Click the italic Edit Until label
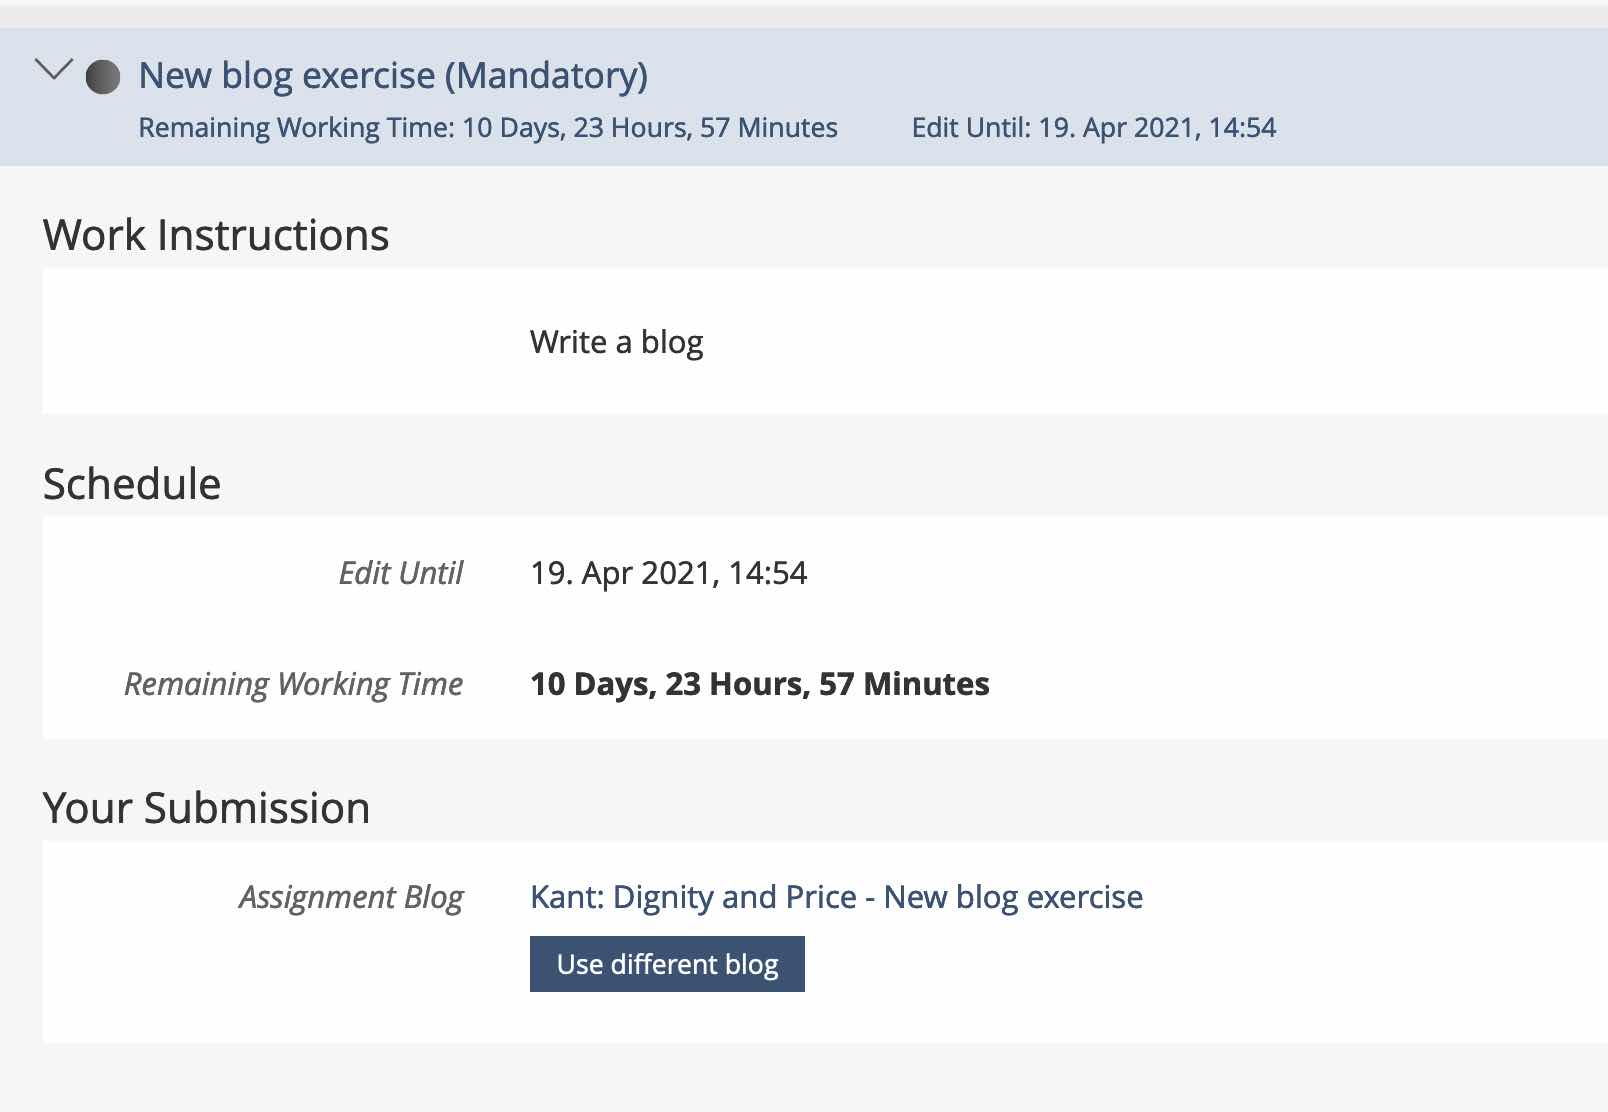This screenshot has height=1112, width=1608. pos(400,573)
